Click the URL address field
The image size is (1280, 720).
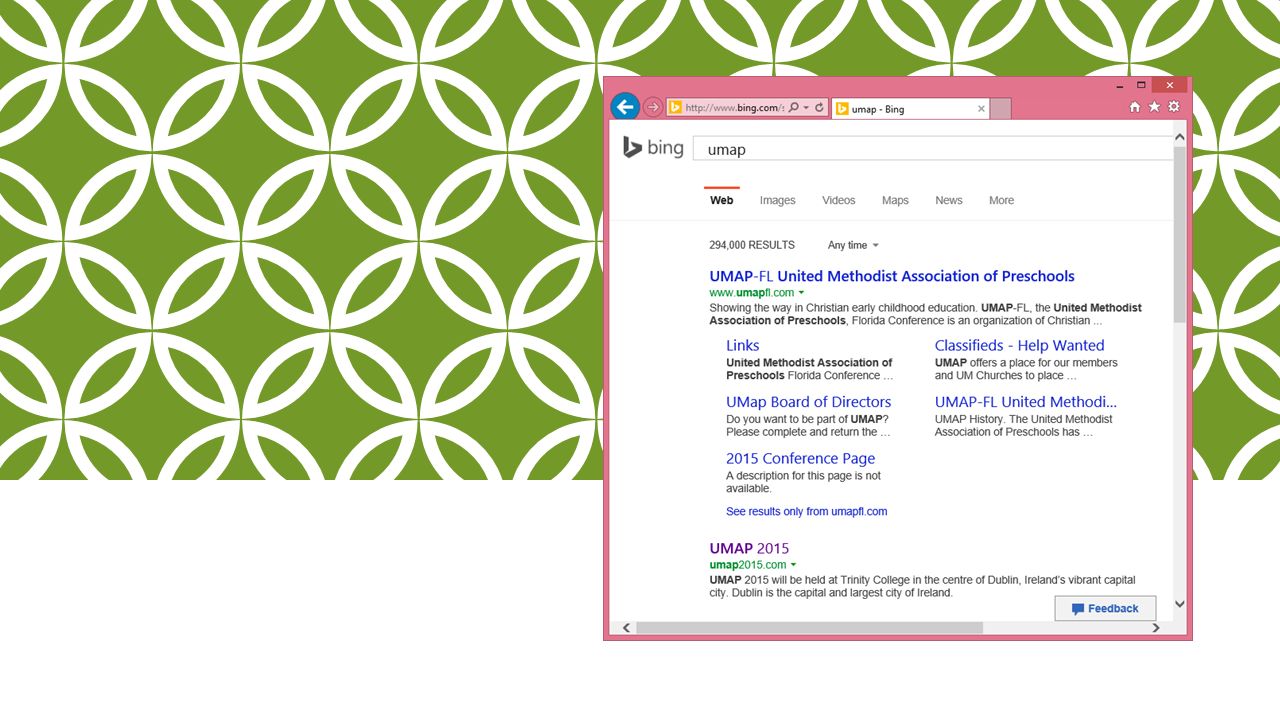pyautogui.click(x=735, y=108)
